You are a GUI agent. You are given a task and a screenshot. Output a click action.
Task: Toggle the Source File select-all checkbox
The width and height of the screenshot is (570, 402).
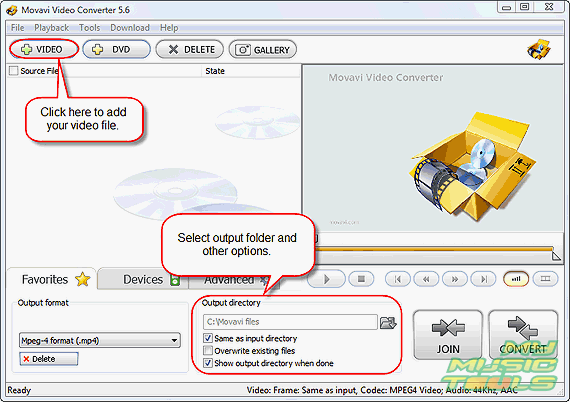click(13, 71)
